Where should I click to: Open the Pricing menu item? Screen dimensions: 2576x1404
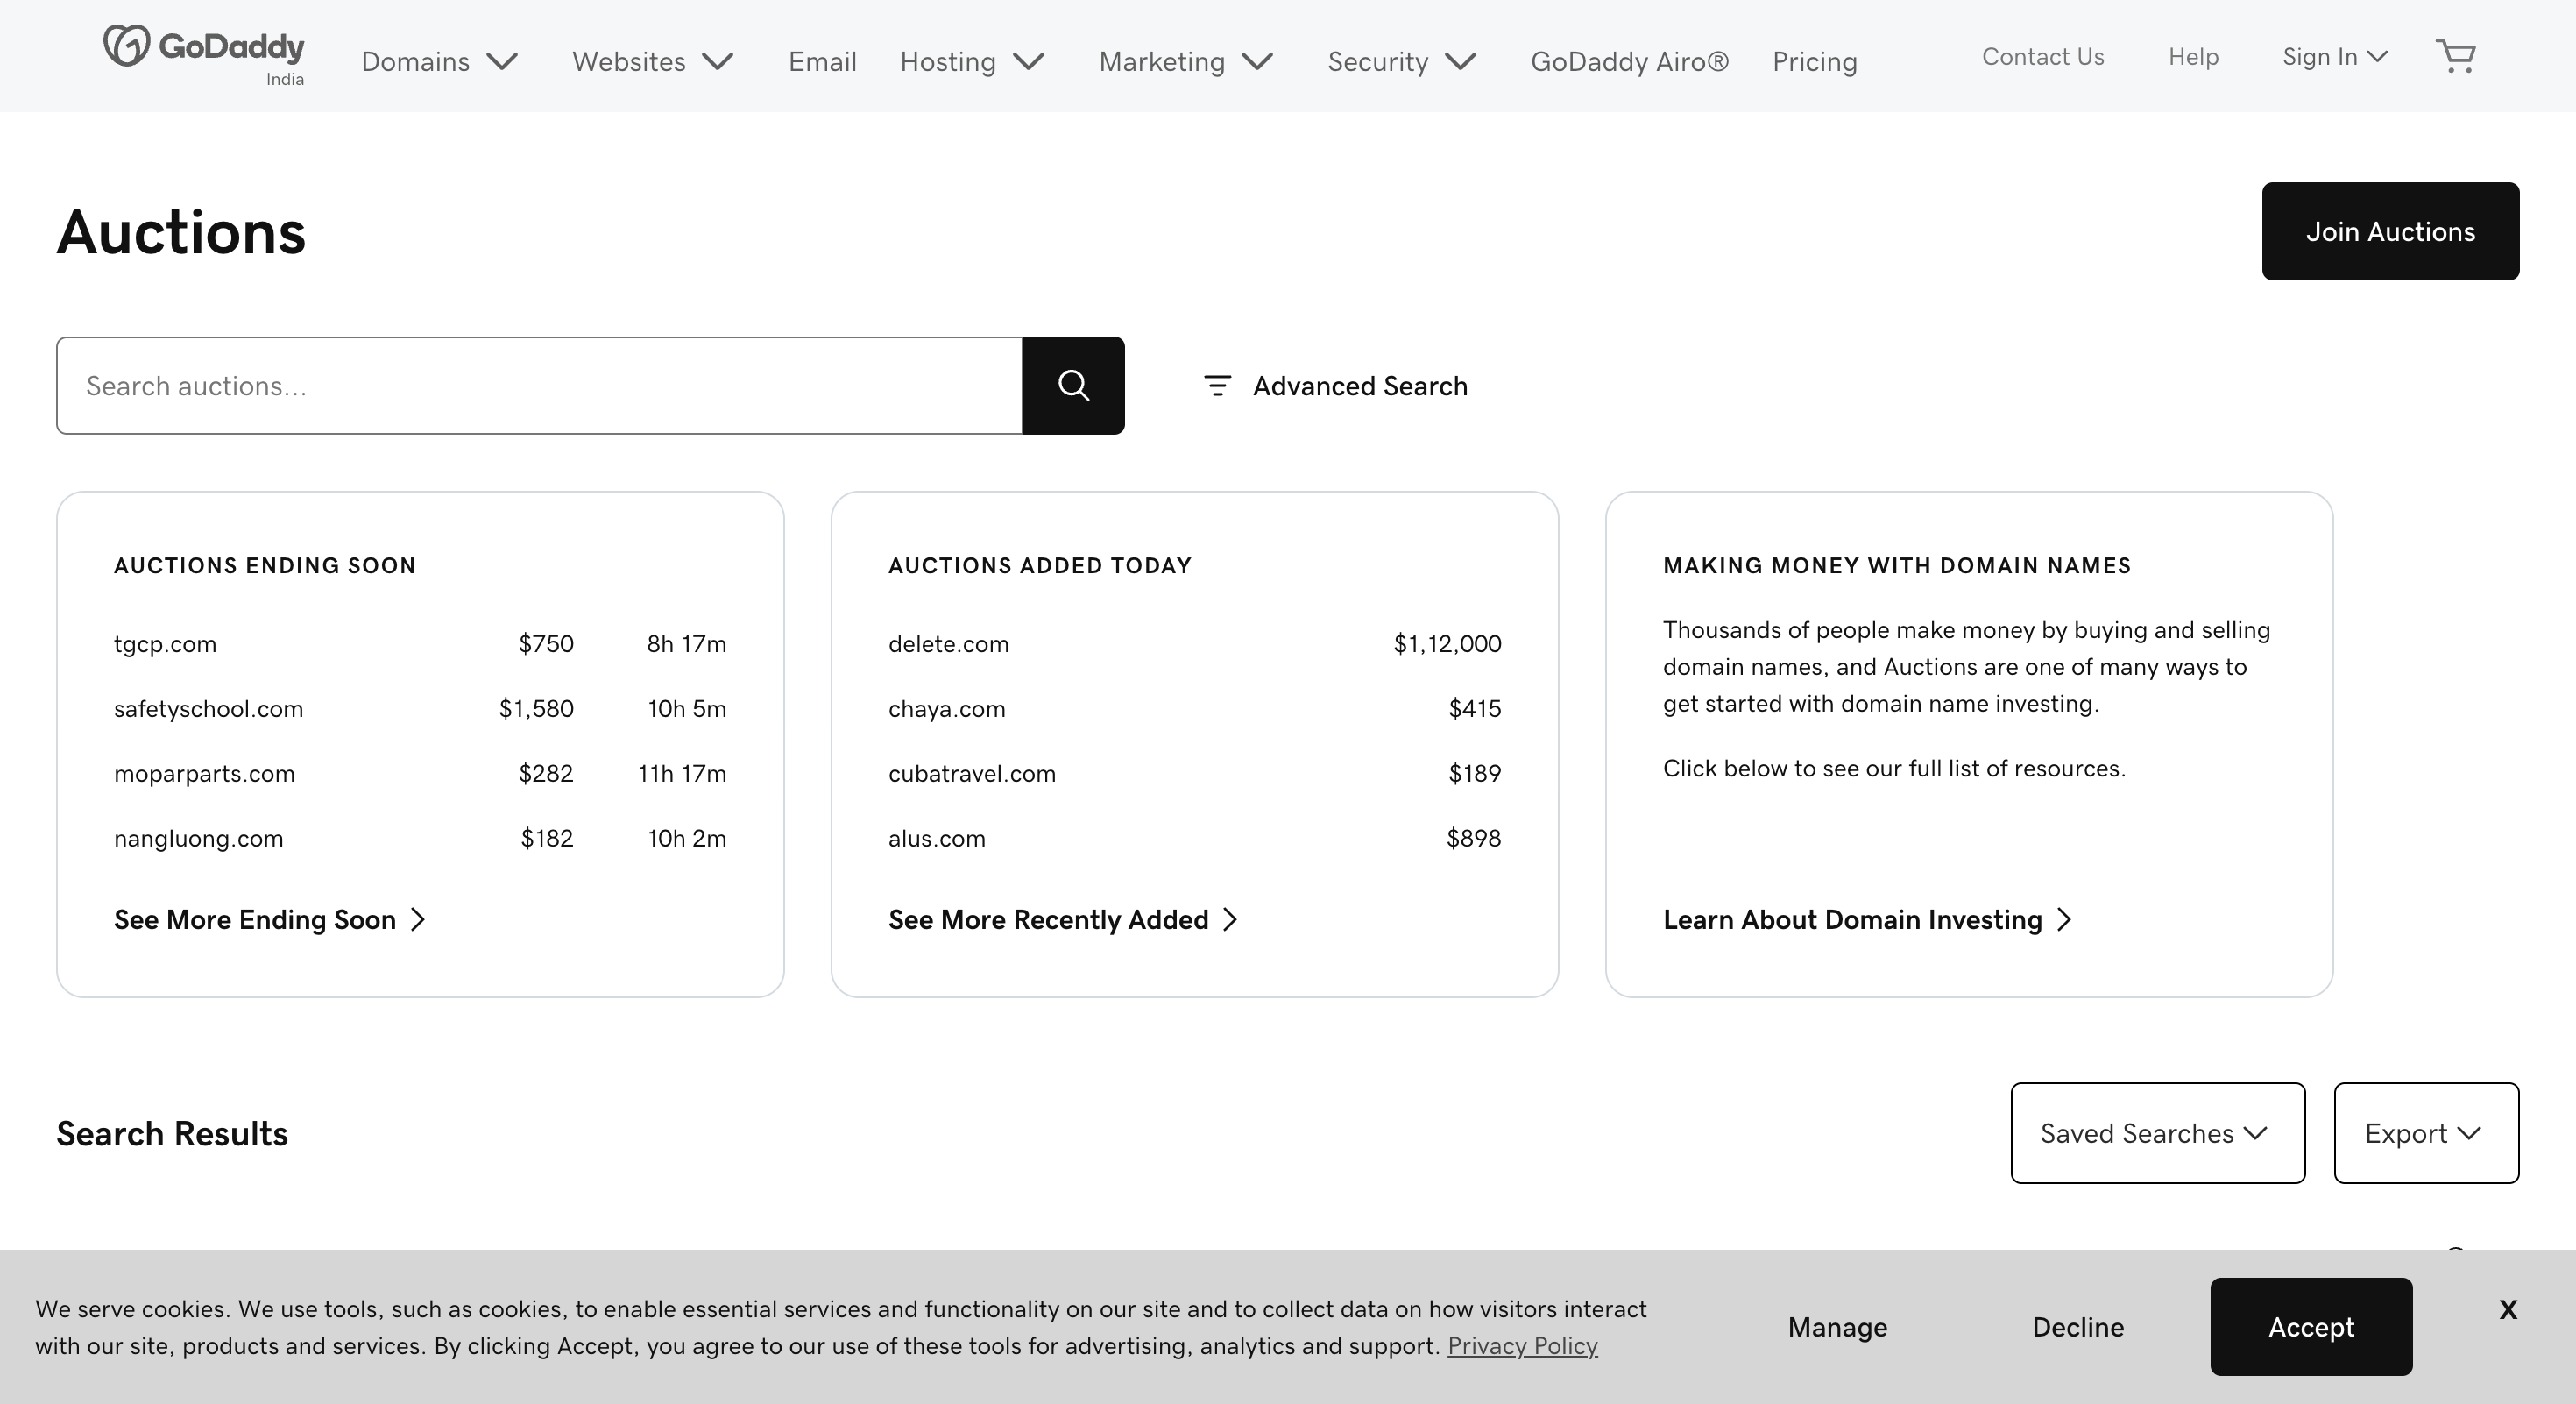click(x=1814, y=62)
